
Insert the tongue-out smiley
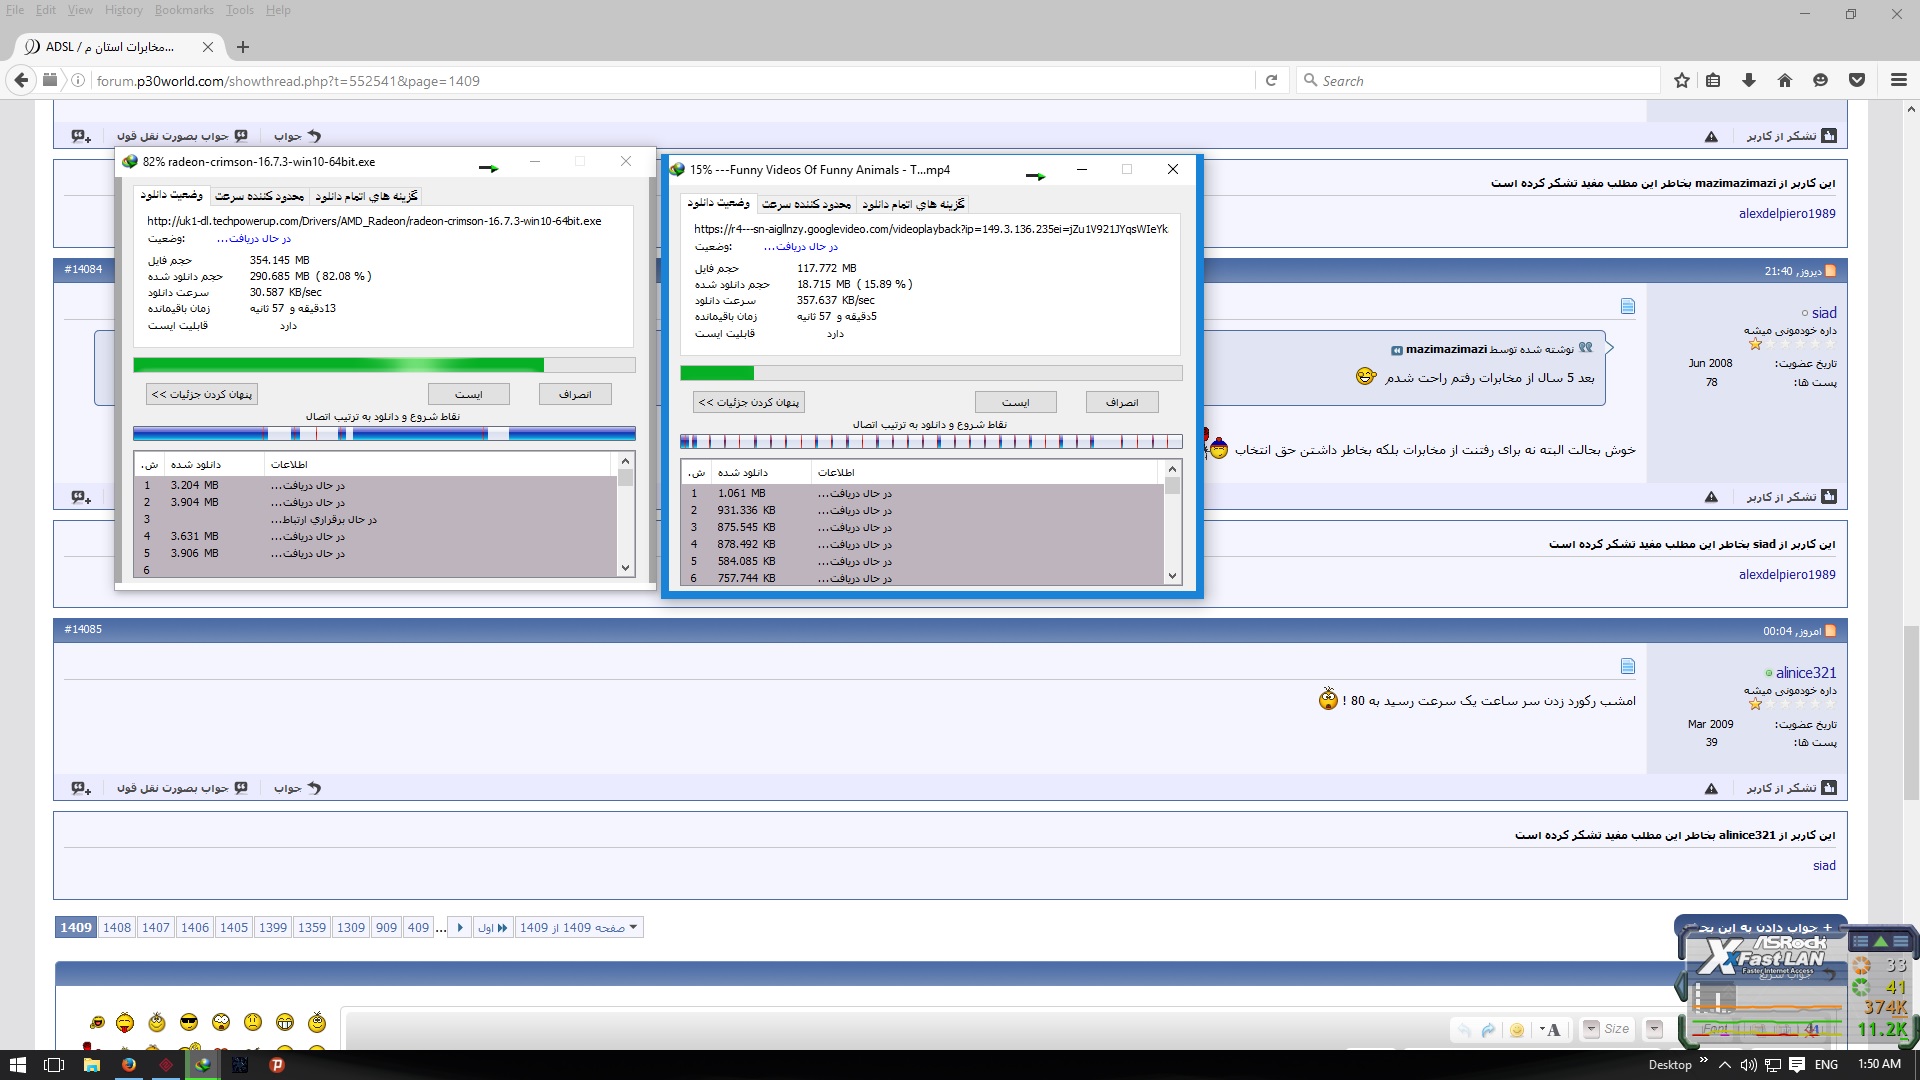tap(125, 1021)
